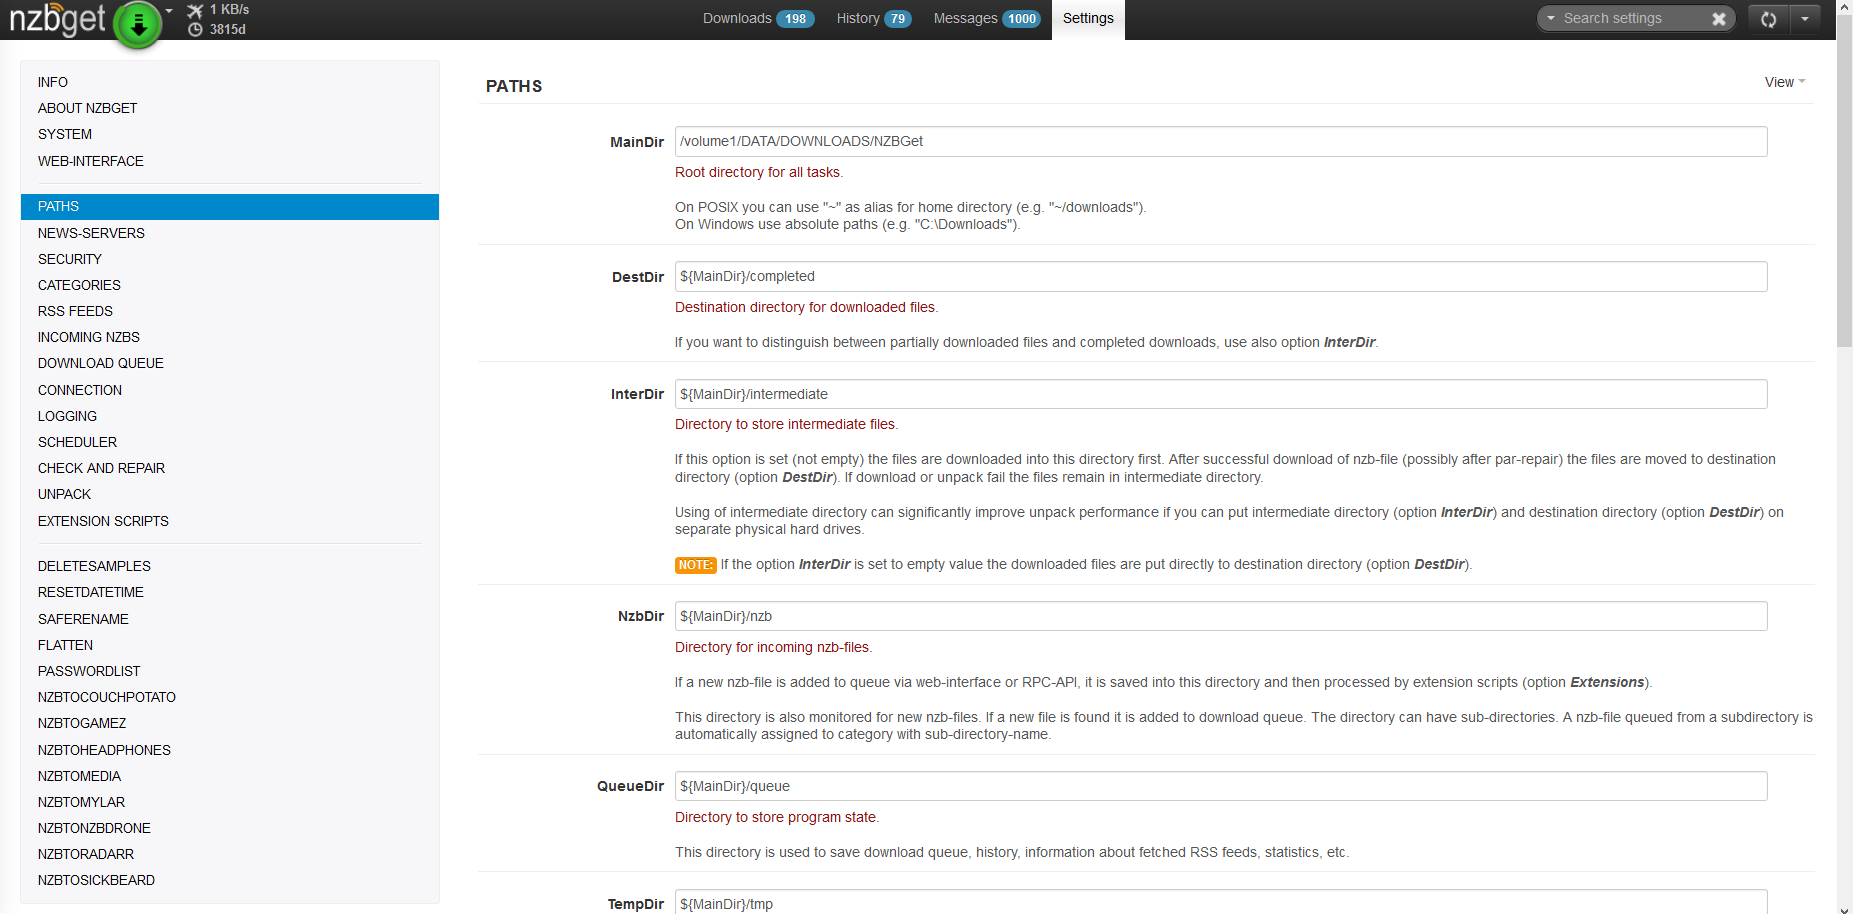Image resolution: width=1853 pixels, height=914 pixels.
Task: Click the speed limit plane icon
Action: click(x=195, y=10)
